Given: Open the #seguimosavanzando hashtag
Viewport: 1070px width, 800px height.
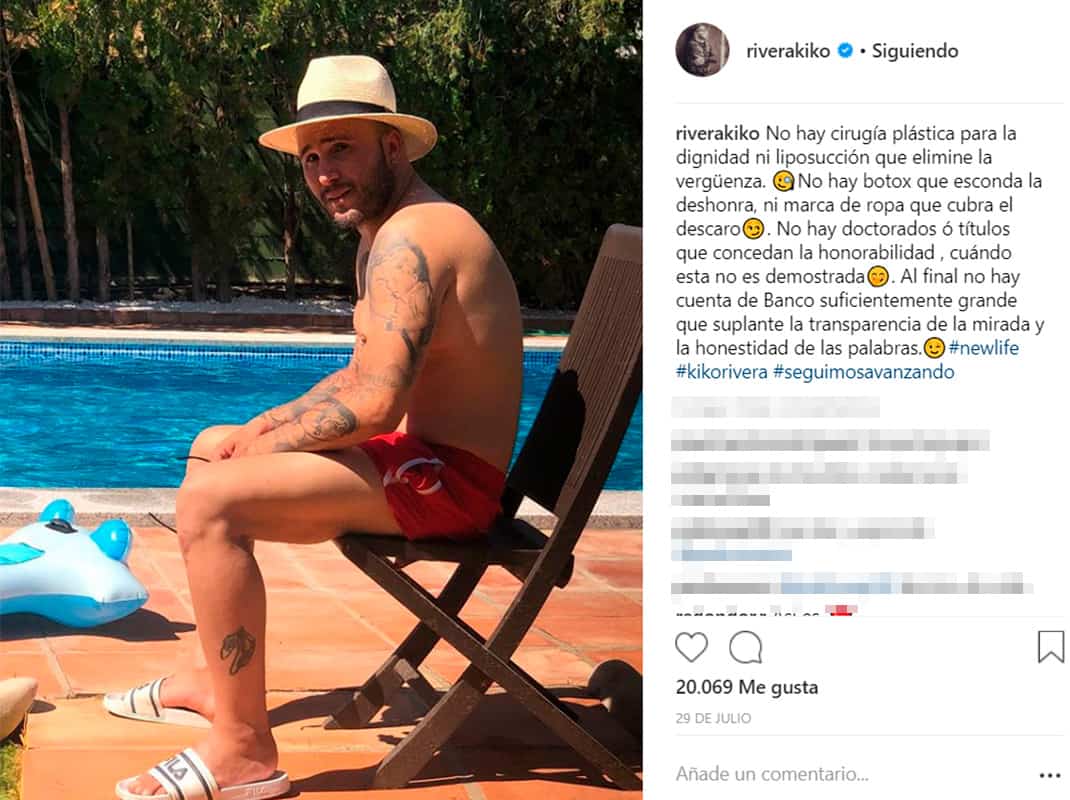Looking at the screenshot, I should (x=863, y=372).
